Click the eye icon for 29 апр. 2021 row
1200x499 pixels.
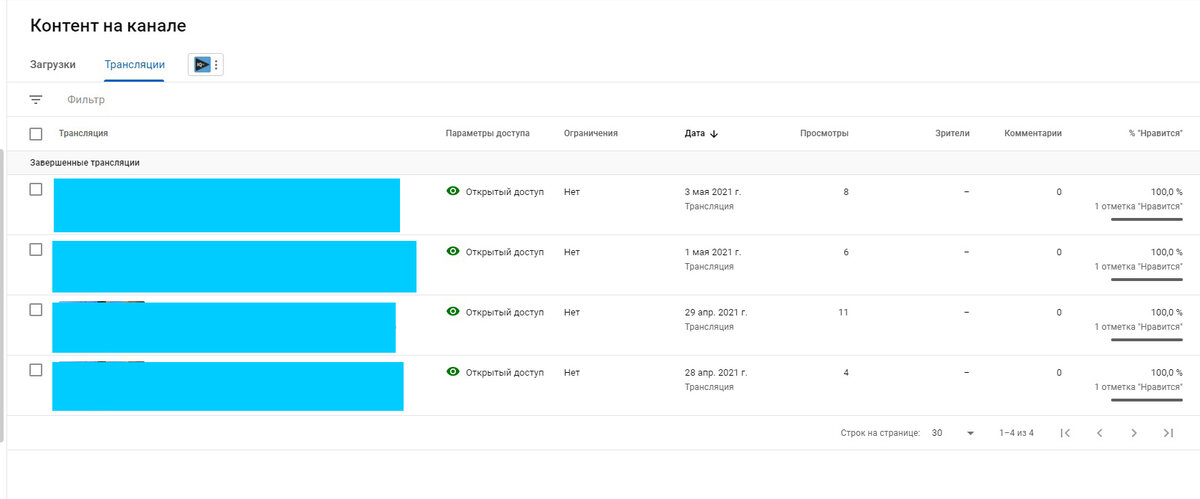coord(453,312)
